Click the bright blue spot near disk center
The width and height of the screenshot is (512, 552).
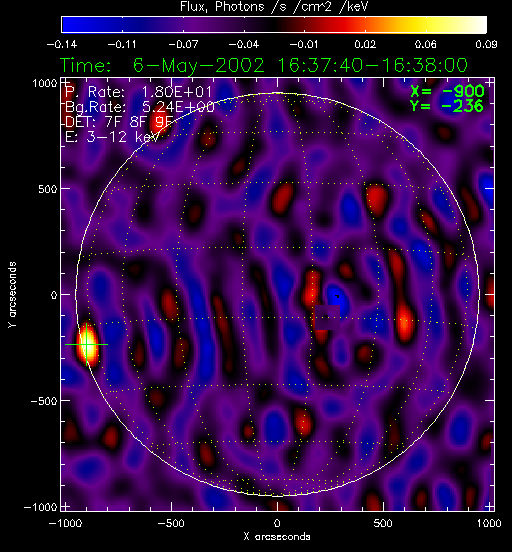point(337,300)
